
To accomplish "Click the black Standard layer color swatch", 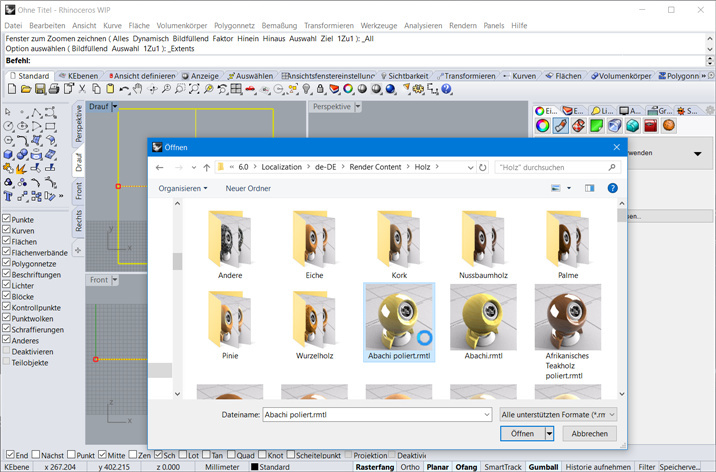I will (x=255, y=467).
